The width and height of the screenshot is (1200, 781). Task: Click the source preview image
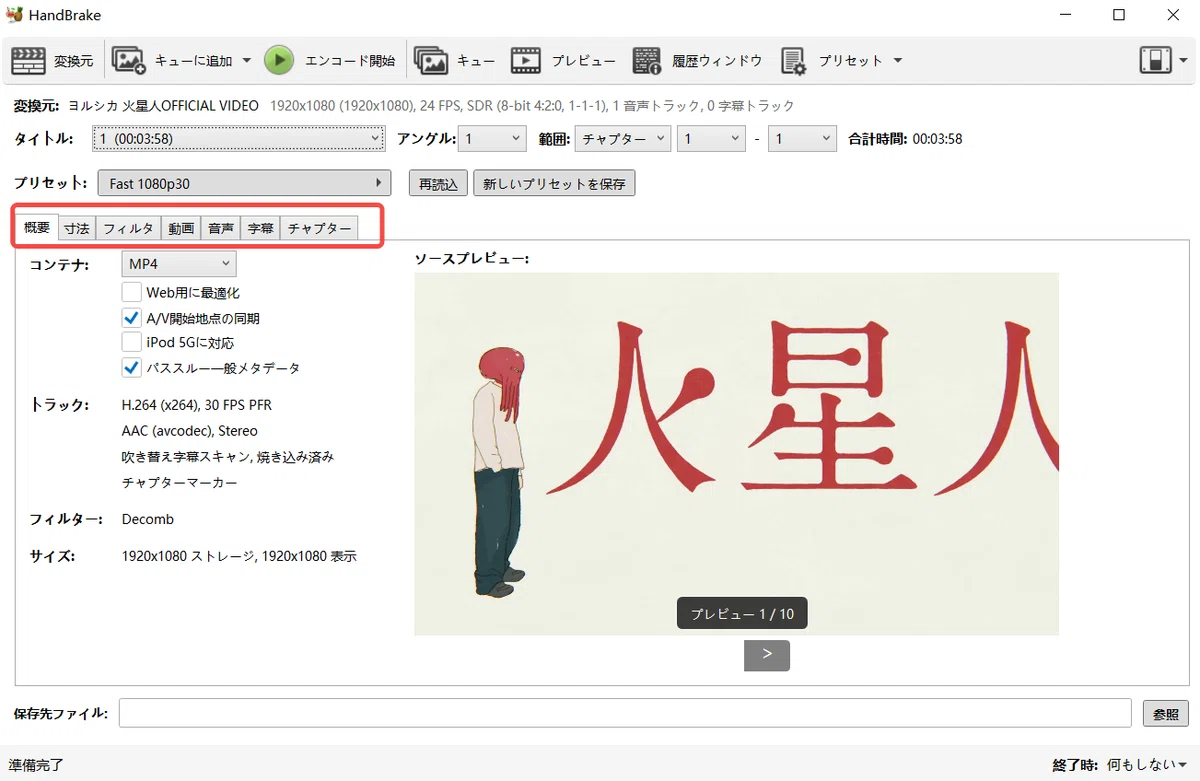pyautogui.click(x=736, y=453)
